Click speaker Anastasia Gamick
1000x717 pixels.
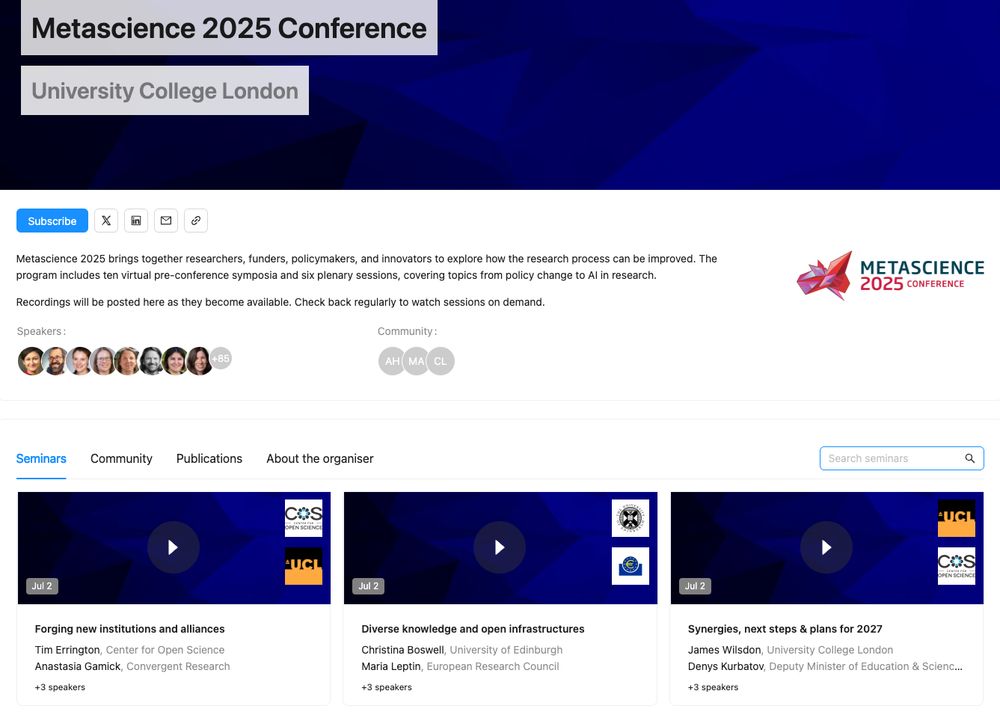click(77, 667)
